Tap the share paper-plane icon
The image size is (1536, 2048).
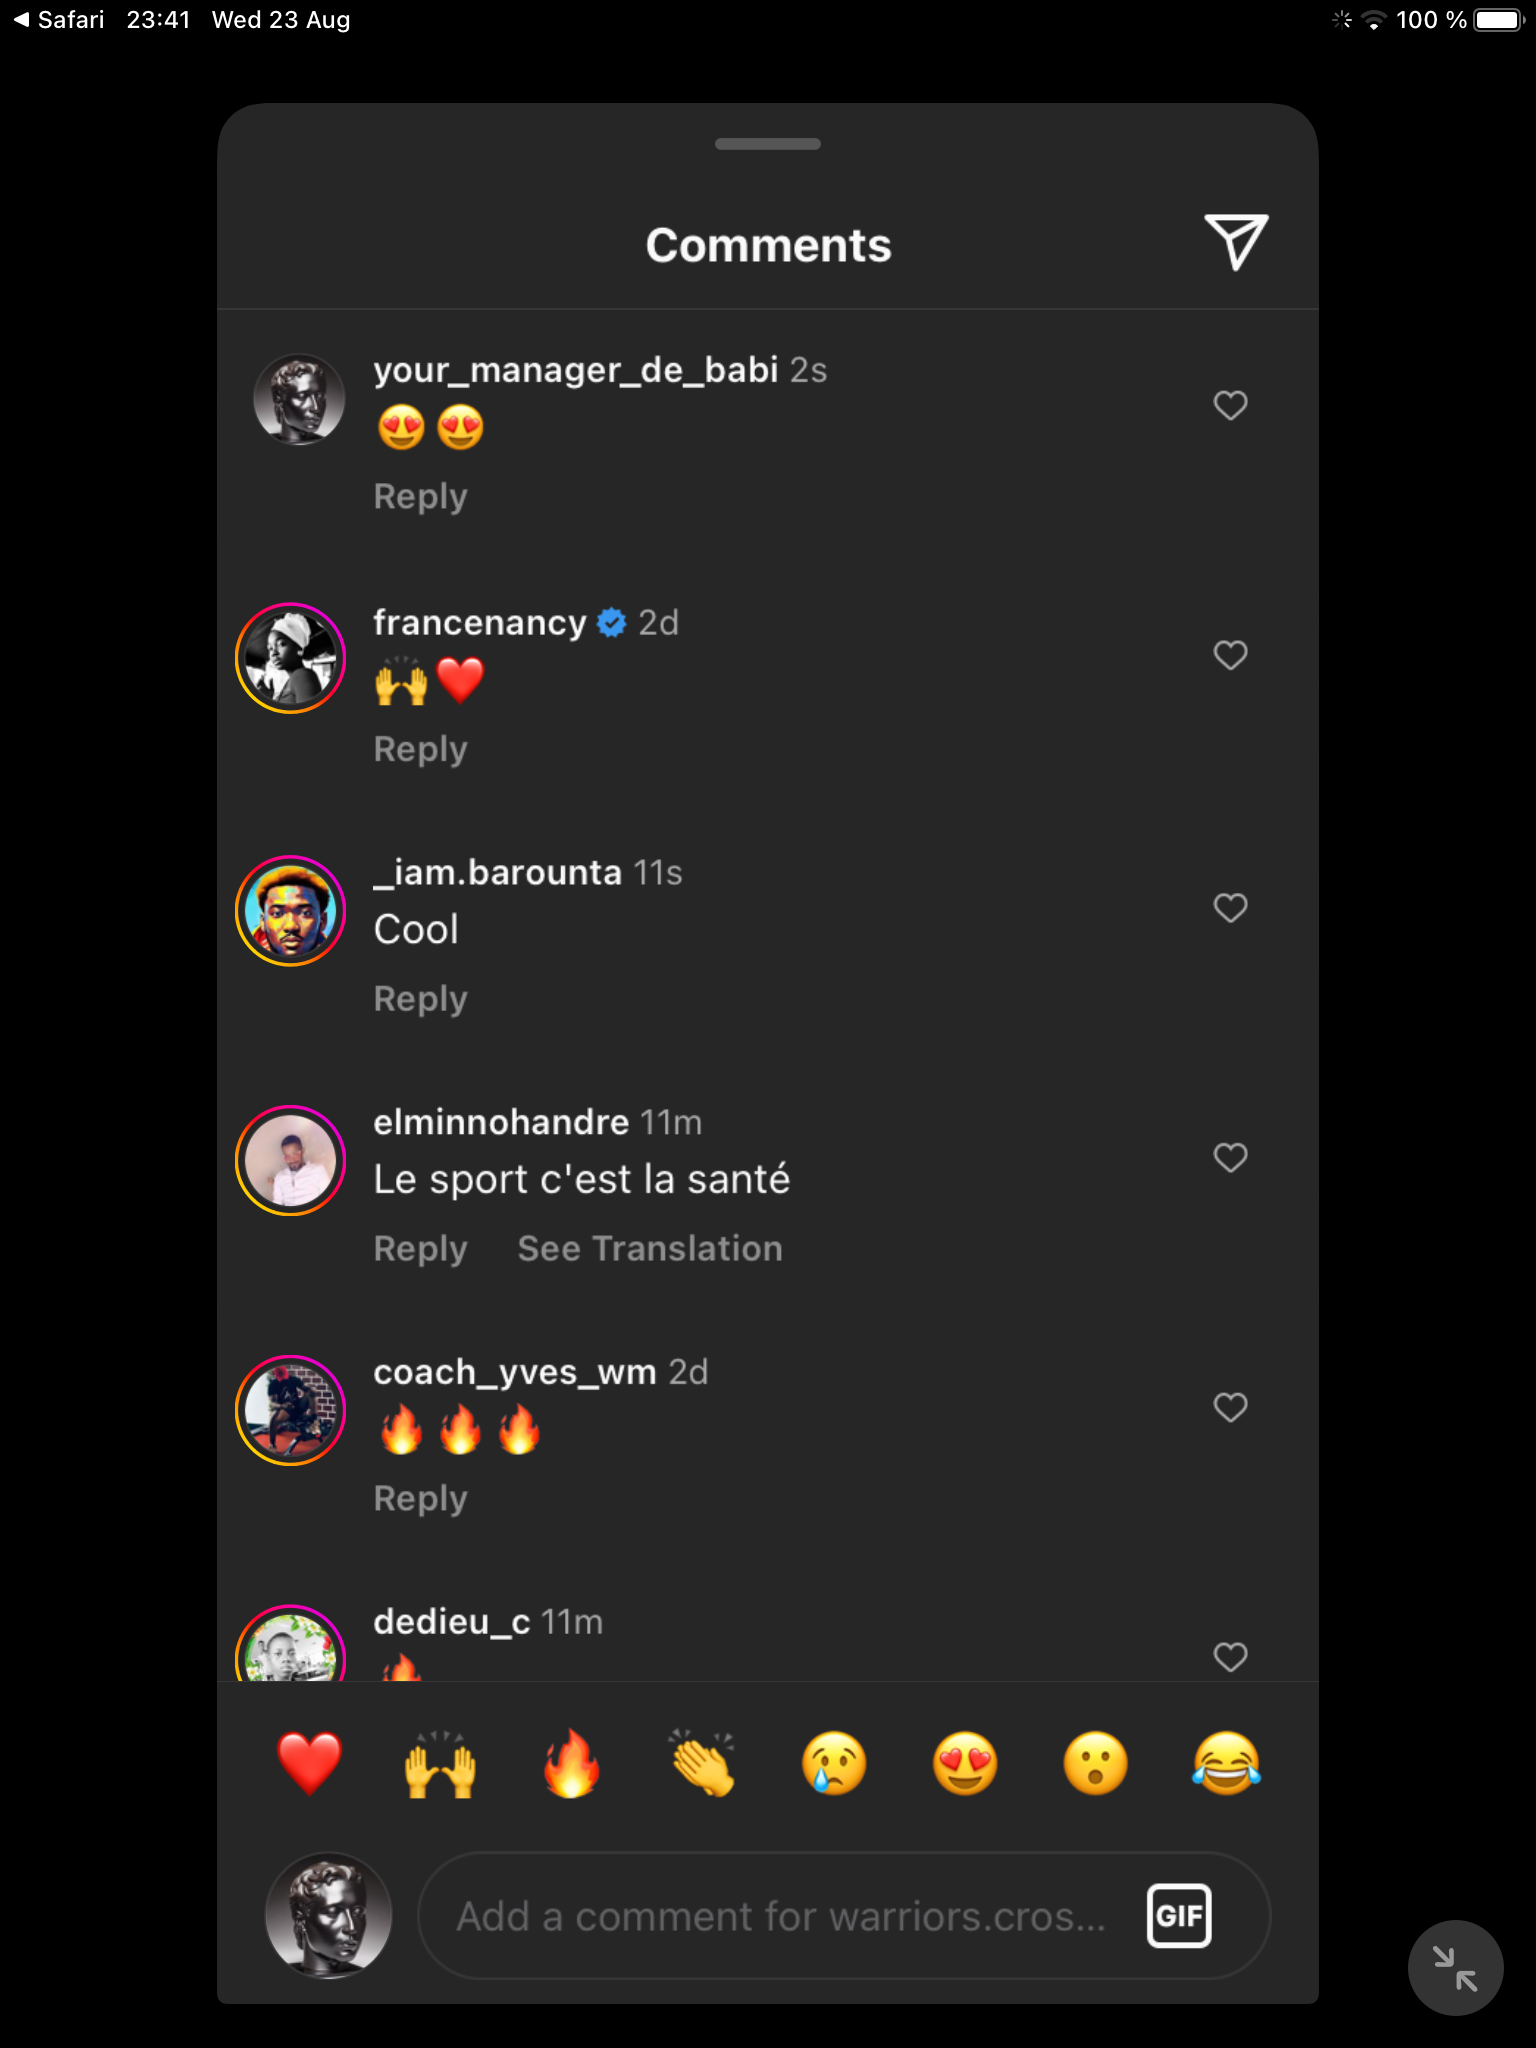(1236, 241)
